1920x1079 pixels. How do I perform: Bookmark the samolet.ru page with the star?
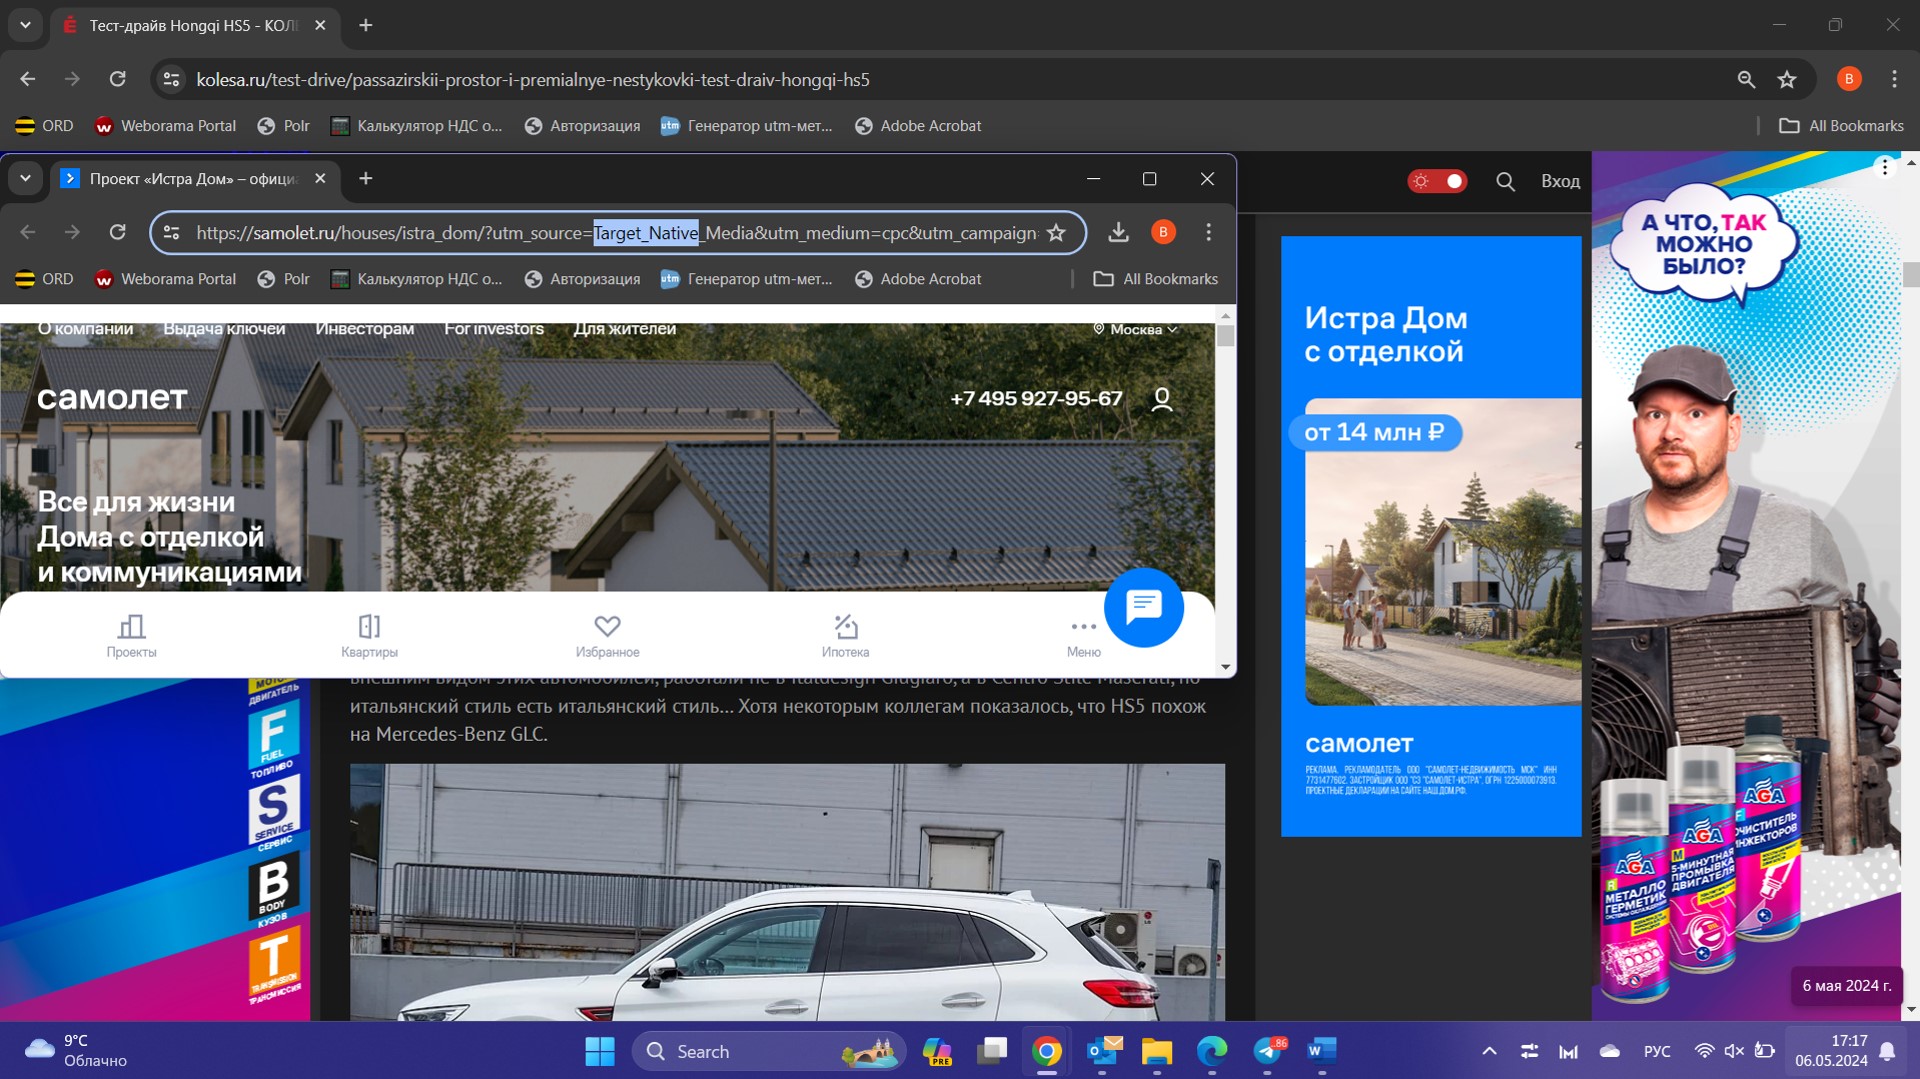pos(1056,232)
